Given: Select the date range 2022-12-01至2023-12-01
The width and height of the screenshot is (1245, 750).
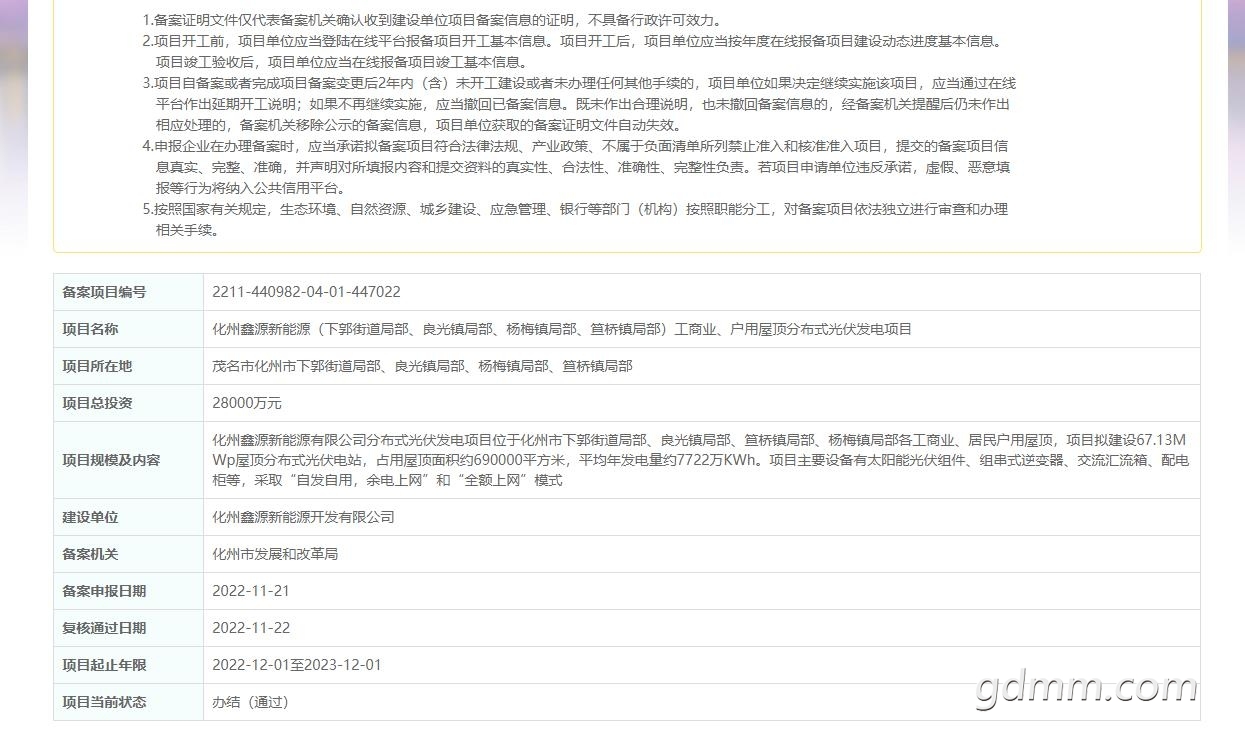Looking at the screenshot, I should 296,665.
